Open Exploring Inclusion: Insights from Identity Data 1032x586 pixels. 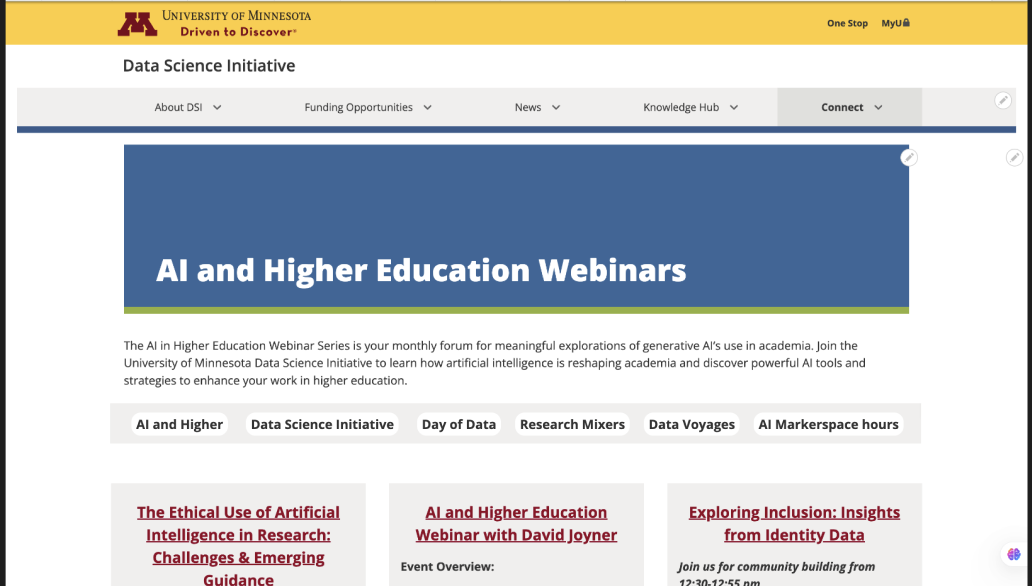pos(794,523)
